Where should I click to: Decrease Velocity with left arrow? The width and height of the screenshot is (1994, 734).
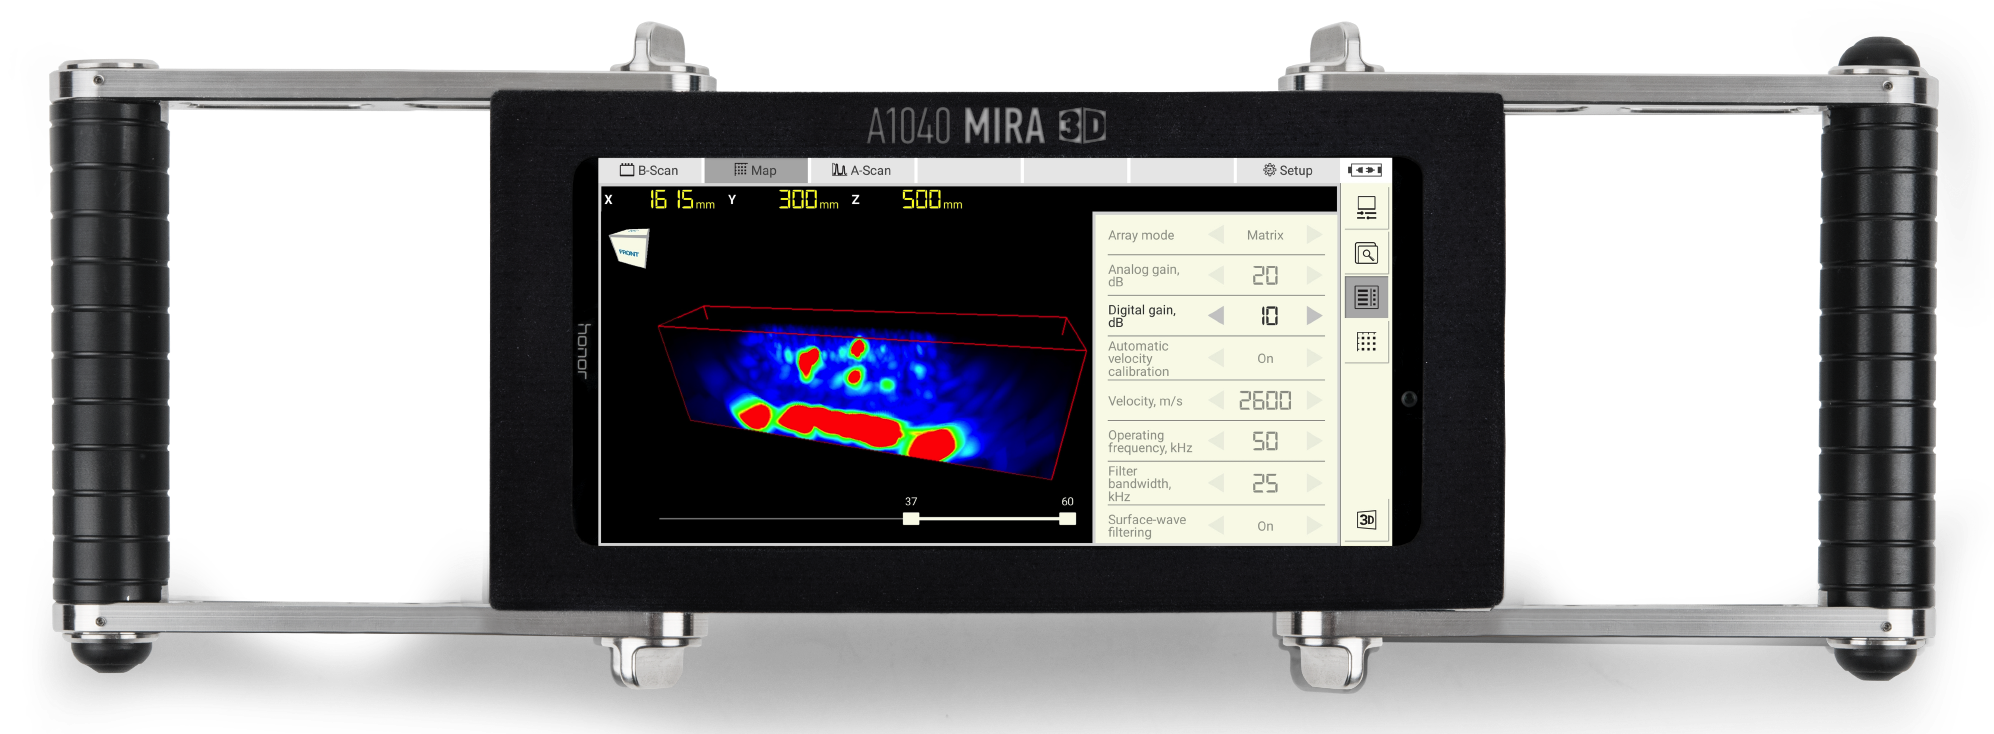(1216, 401)
